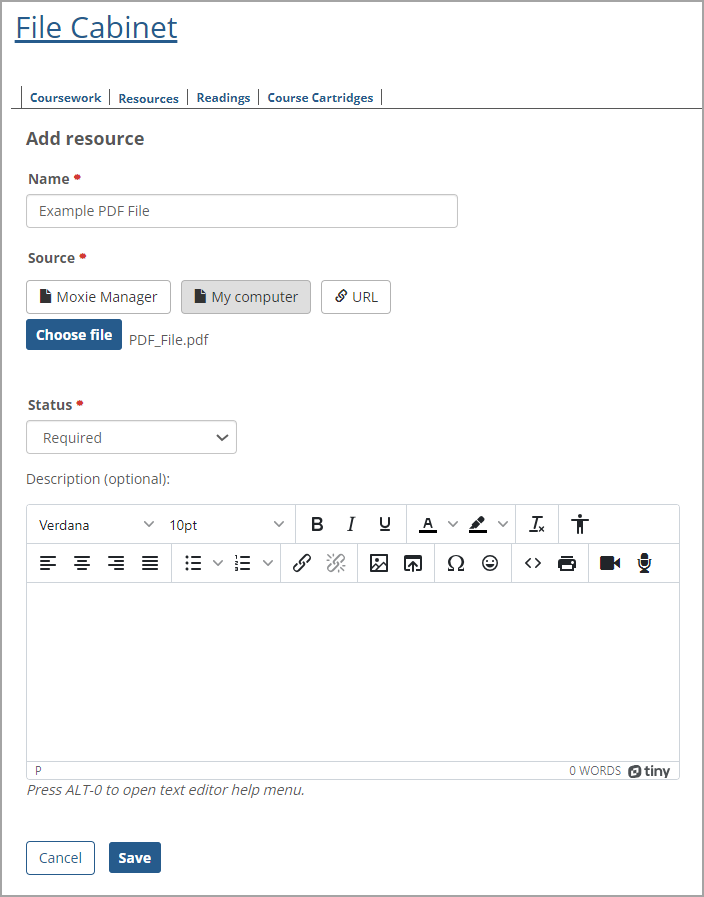Remove the selected link
This screenshot has width=704, height=897.
pyautogui.click(x=336, y=563)
